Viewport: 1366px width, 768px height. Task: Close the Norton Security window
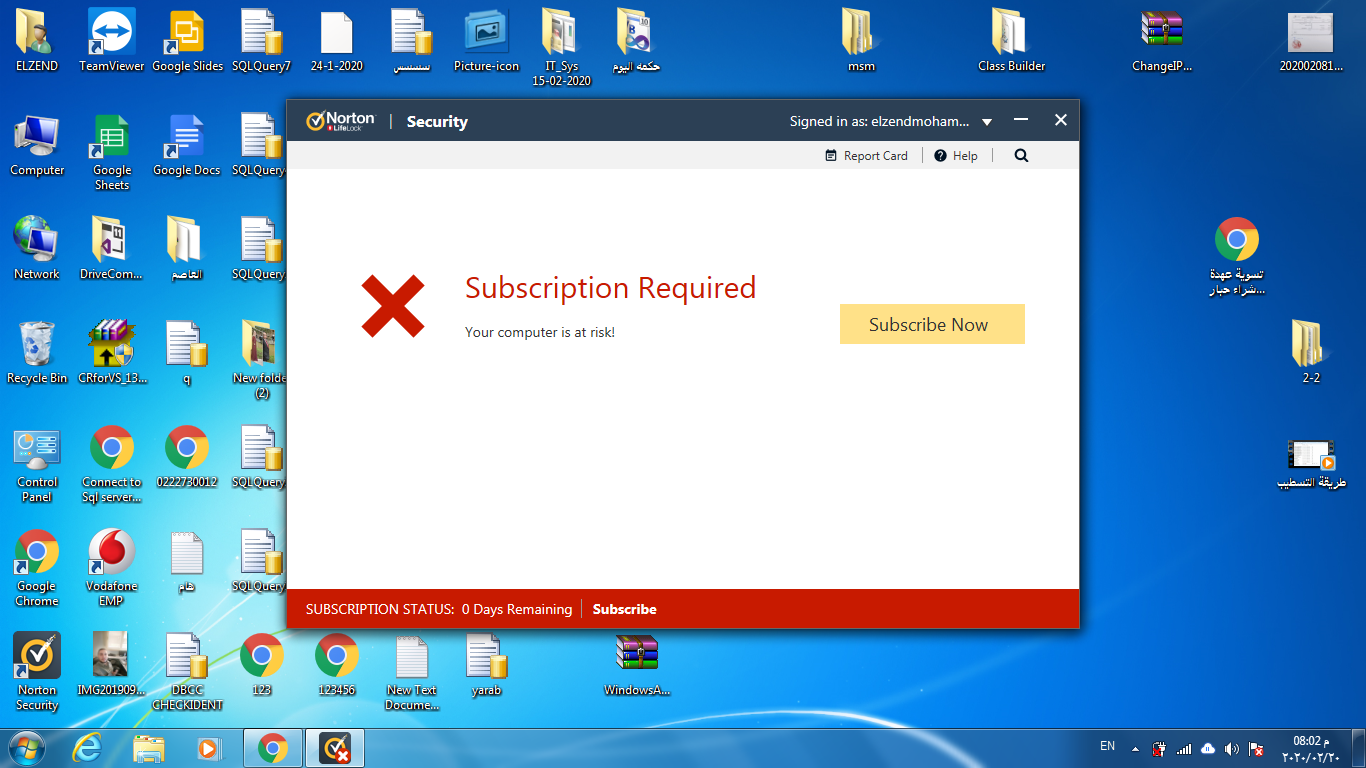pyautogui.click(x=1061, y=120)
